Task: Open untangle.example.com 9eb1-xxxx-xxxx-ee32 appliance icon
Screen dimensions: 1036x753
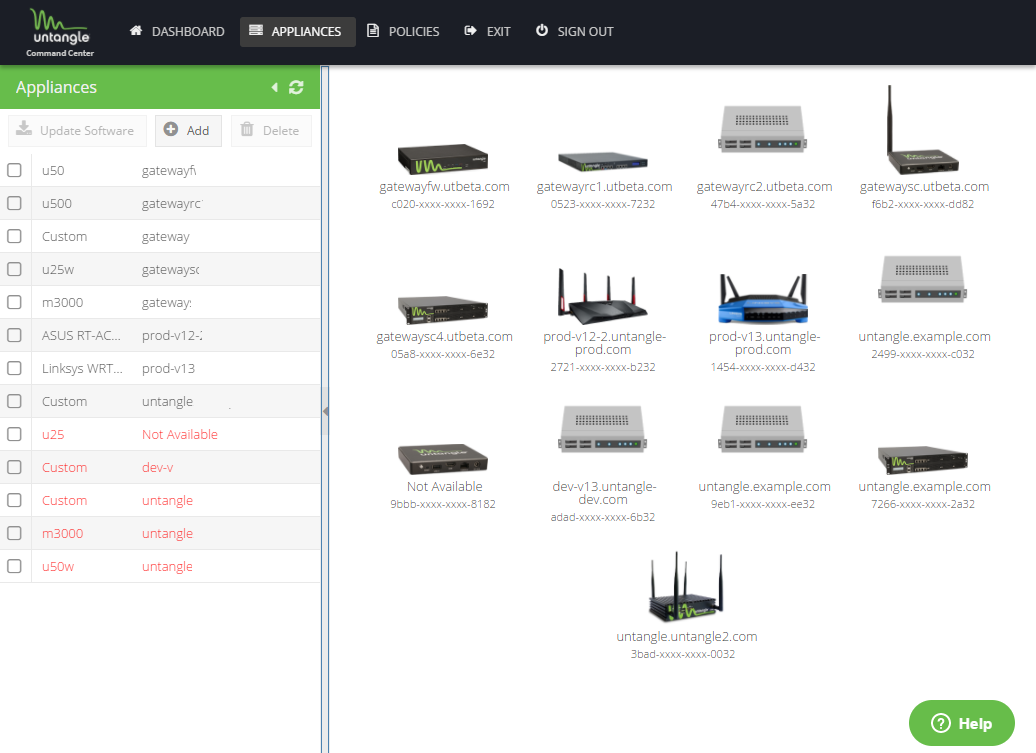Action: pyautogui.click(x=762, y=429)
